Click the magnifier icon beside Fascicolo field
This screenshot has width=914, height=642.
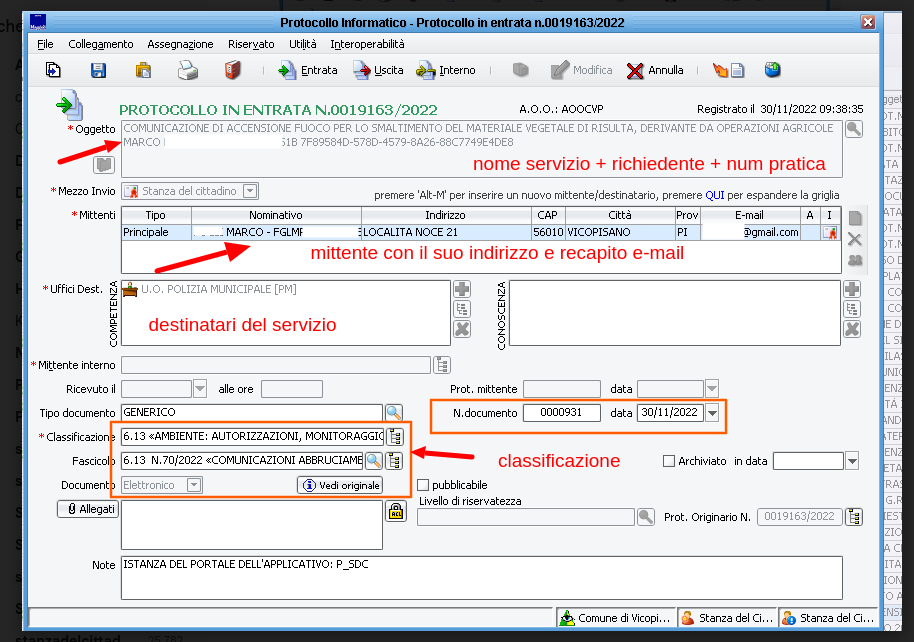click(373, 460)
